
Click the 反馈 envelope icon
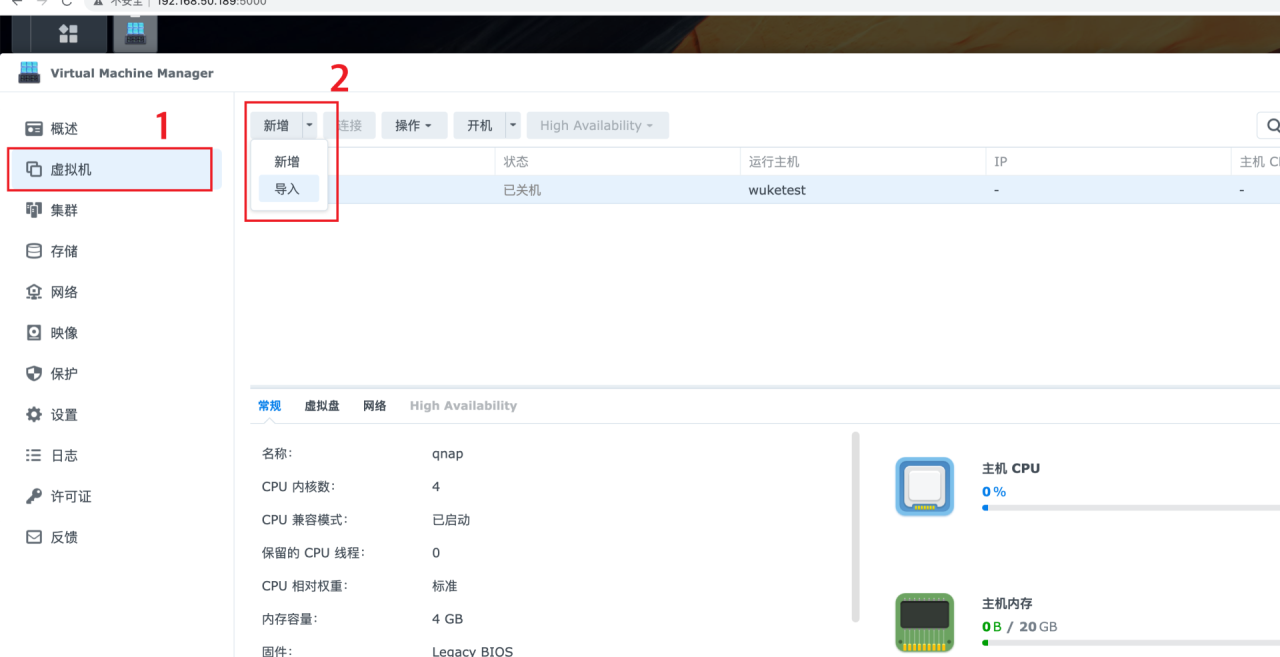(34, 537)
